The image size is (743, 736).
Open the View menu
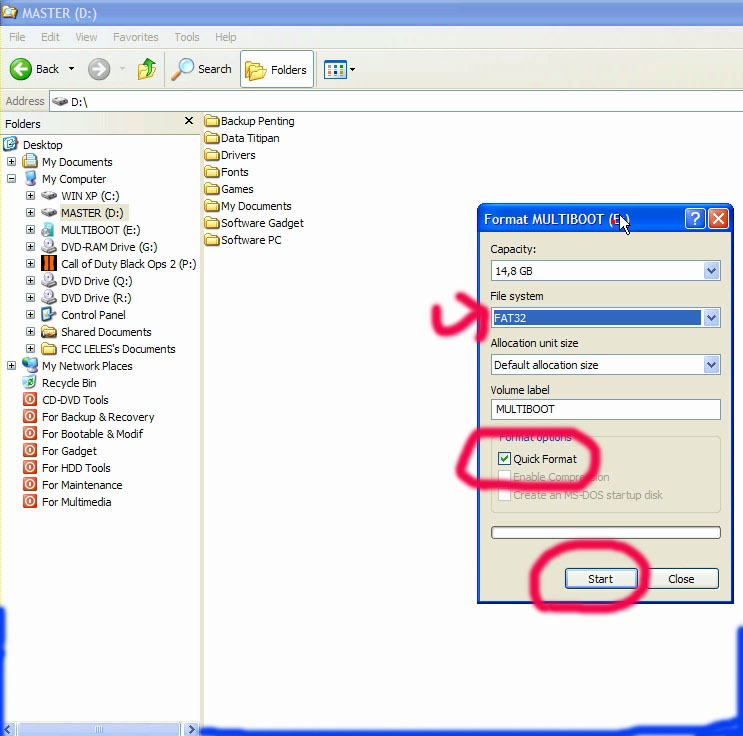point(86,37)
